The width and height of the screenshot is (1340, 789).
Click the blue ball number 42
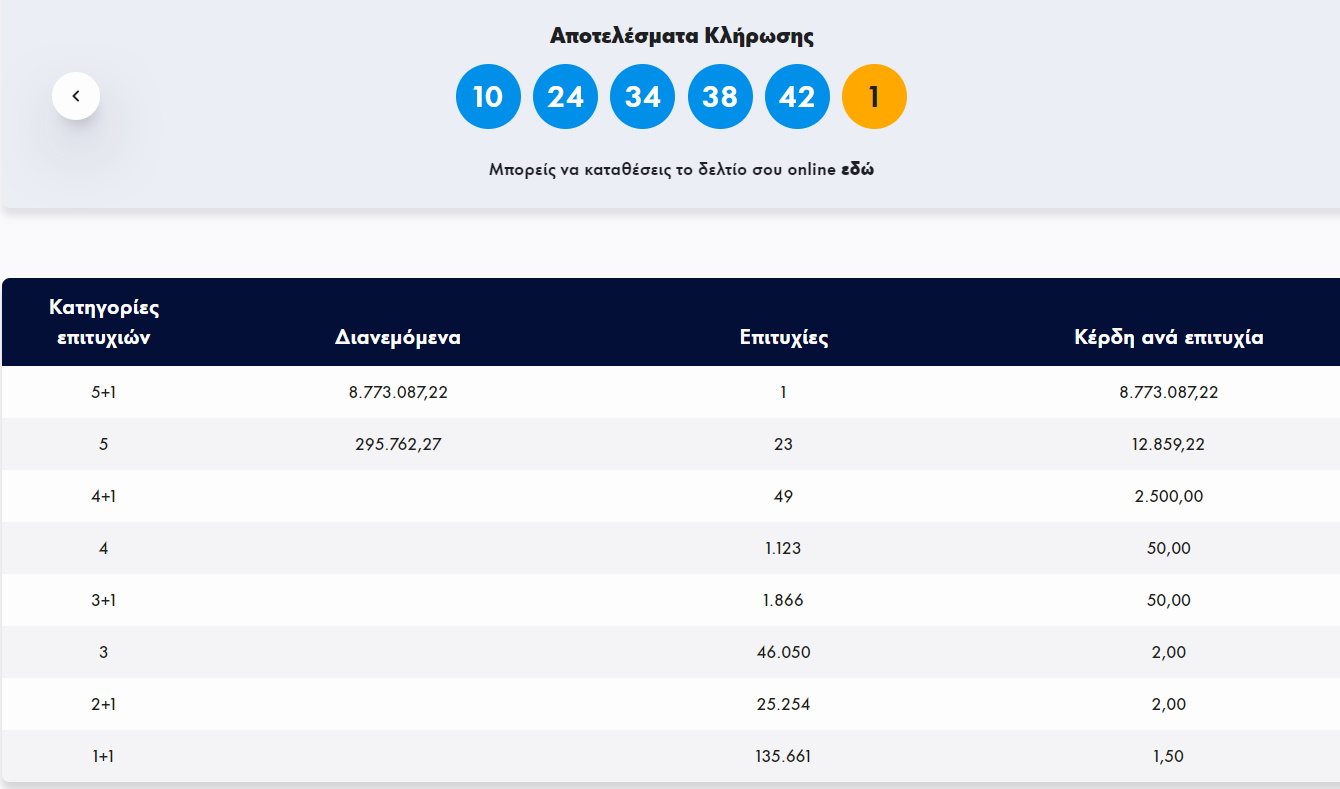tap(797, 97)
